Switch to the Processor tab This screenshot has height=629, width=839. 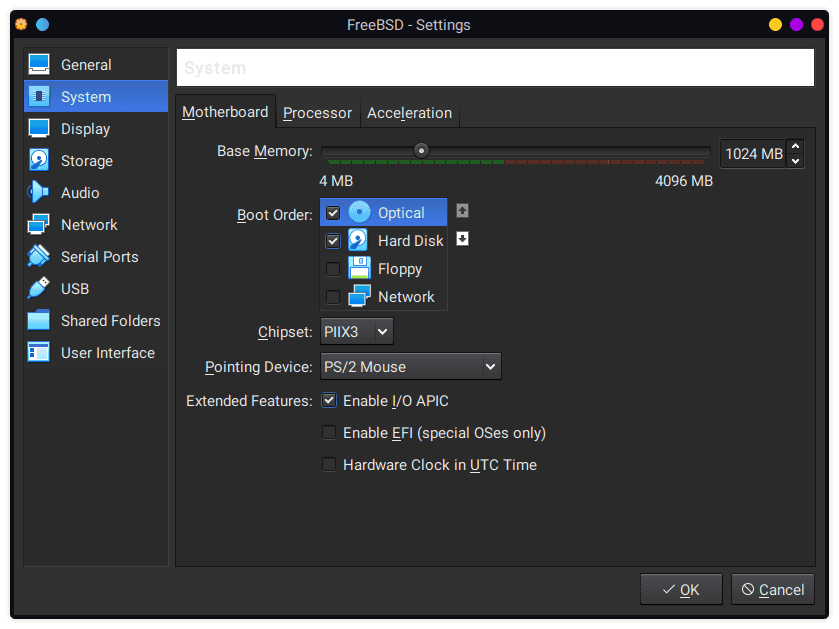(x=317, y=113)
